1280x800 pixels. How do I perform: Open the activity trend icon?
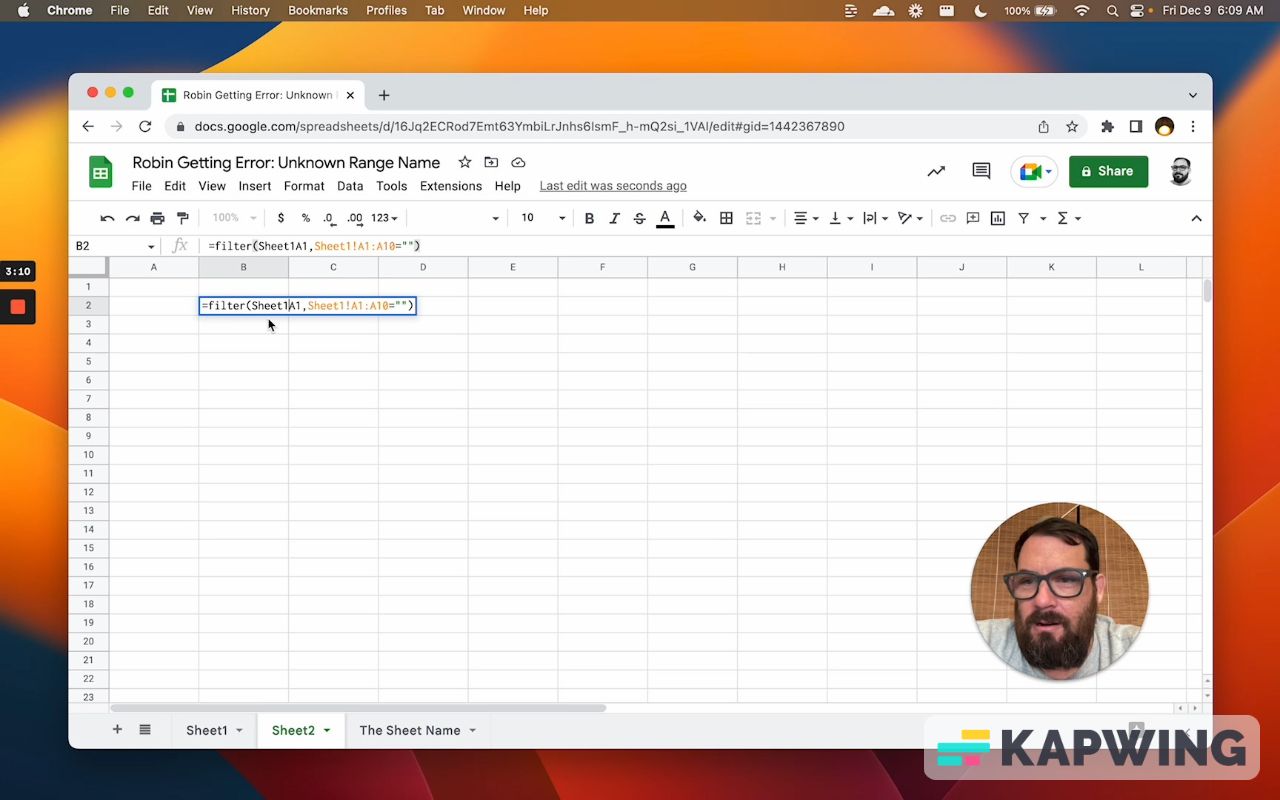[936, 171]
